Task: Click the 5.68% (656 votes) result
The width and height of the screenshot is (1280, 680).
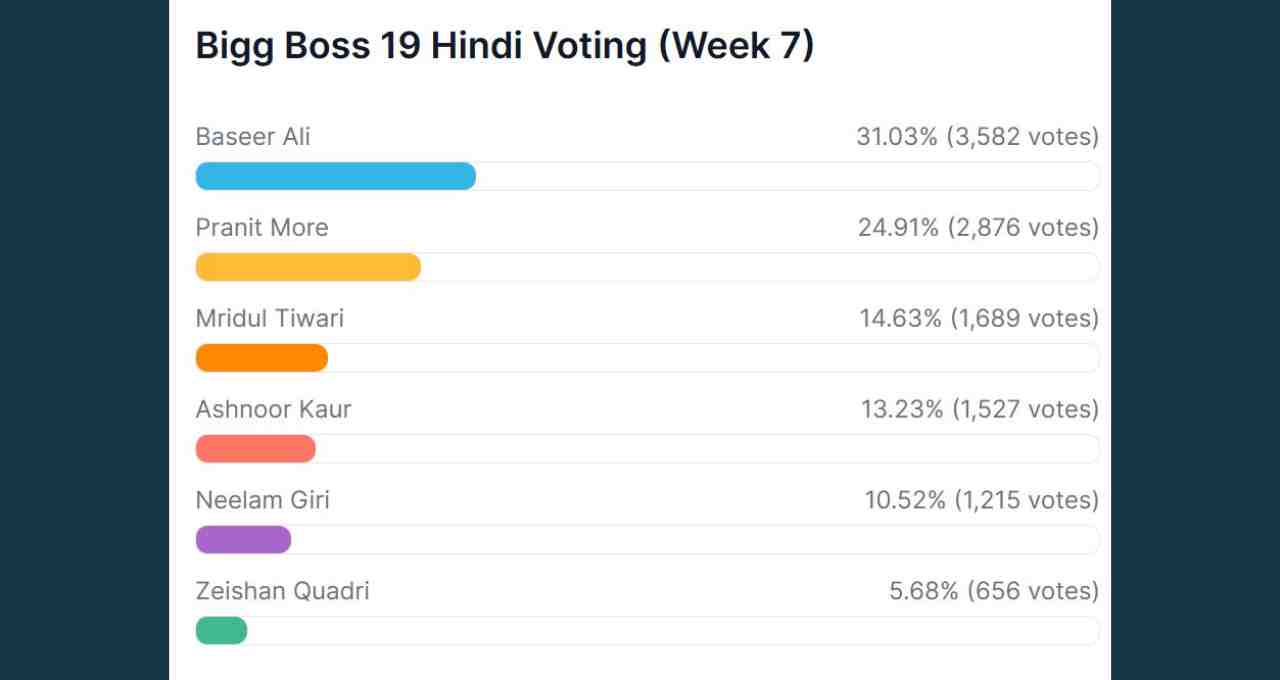Action: click(x=994, y=591)
